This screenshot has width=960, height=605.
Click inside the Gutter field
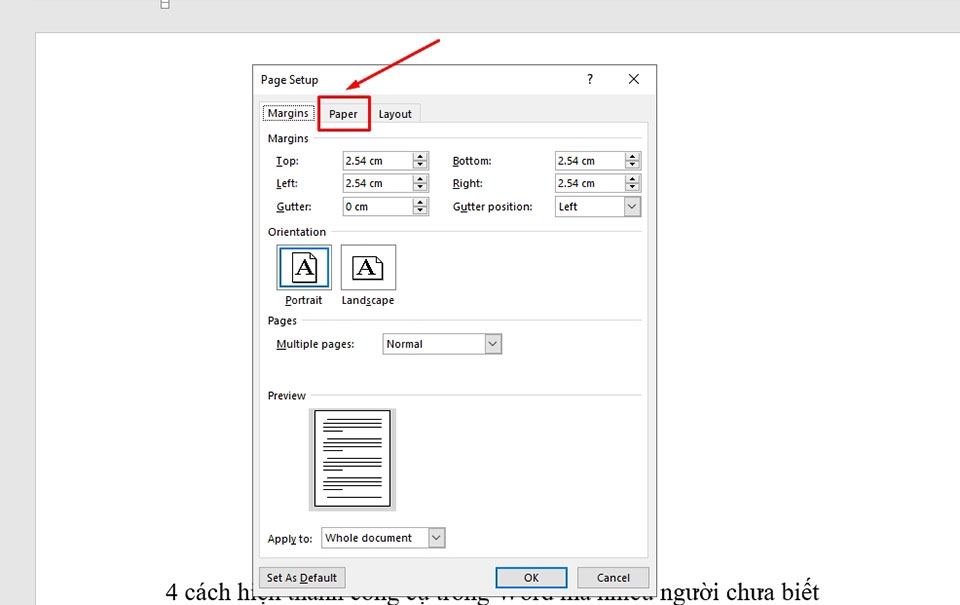377,206
